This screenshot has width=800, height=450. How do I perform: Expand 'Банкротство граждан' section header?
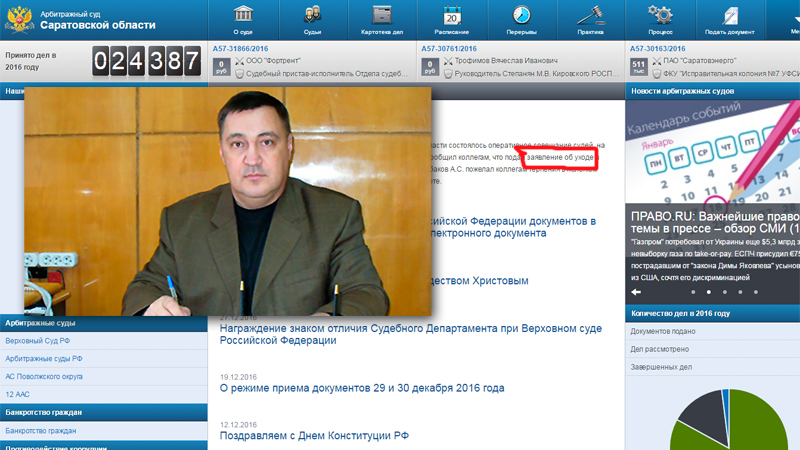(x=41, y=412)
